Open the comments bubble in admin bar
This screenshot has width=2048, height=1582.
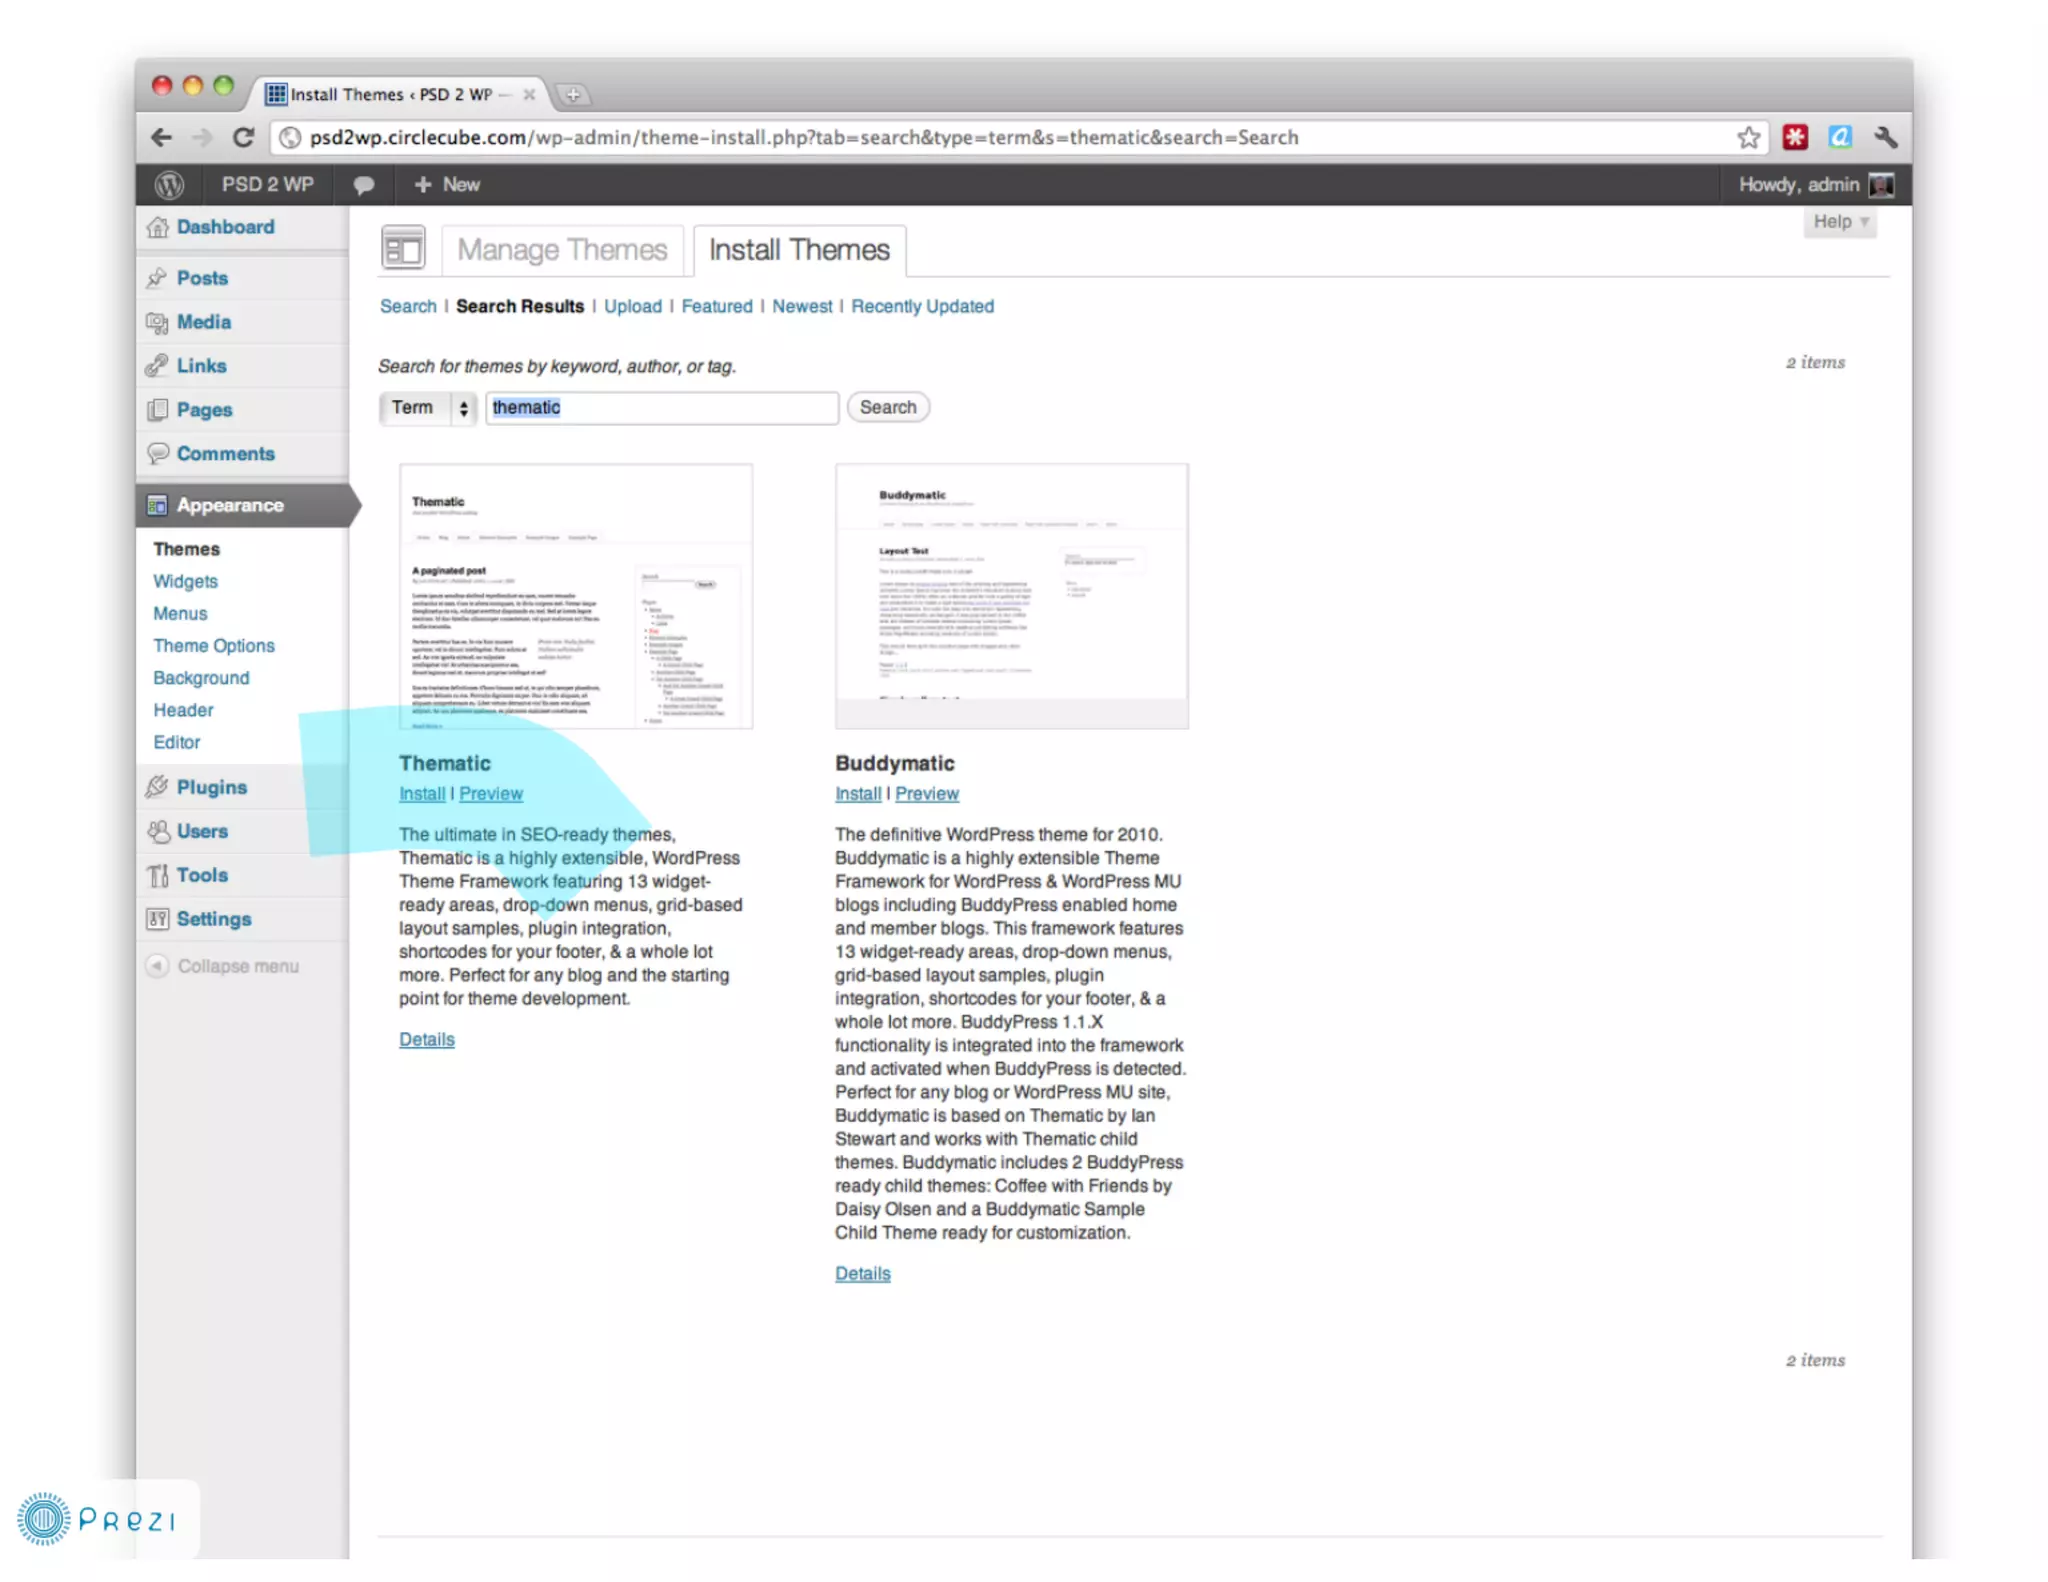364,185
